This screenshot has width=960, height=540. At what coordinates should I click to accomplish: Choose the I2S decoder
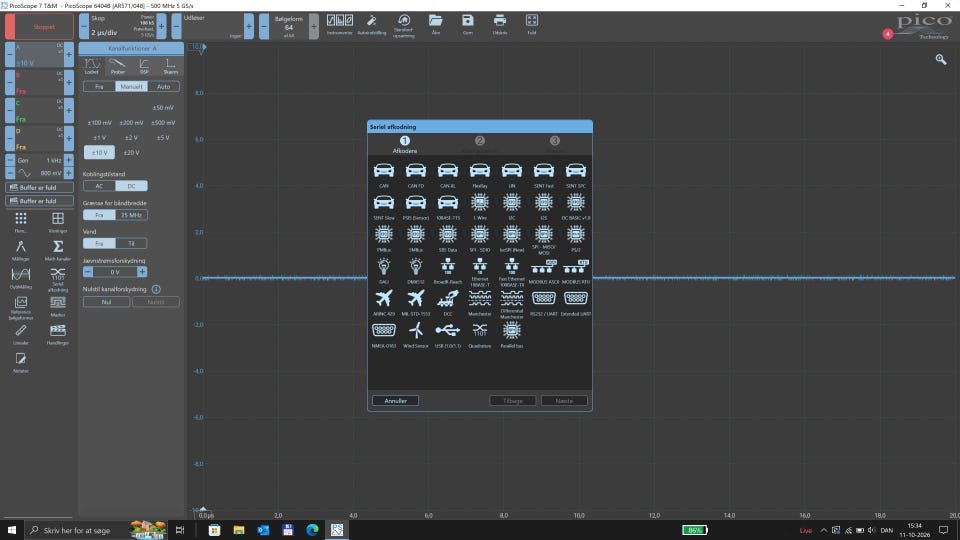(x=544, y=203)
